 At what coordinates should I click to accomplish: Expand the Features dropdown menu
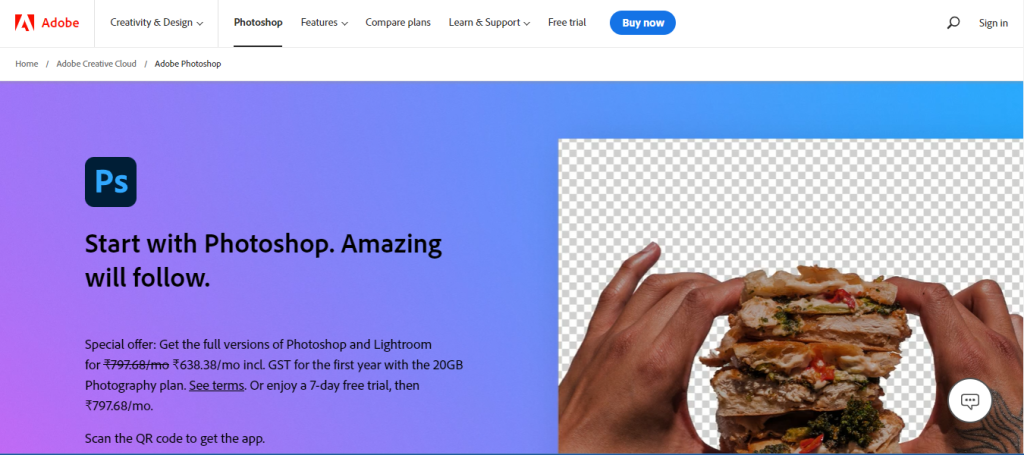click(324, 23)
